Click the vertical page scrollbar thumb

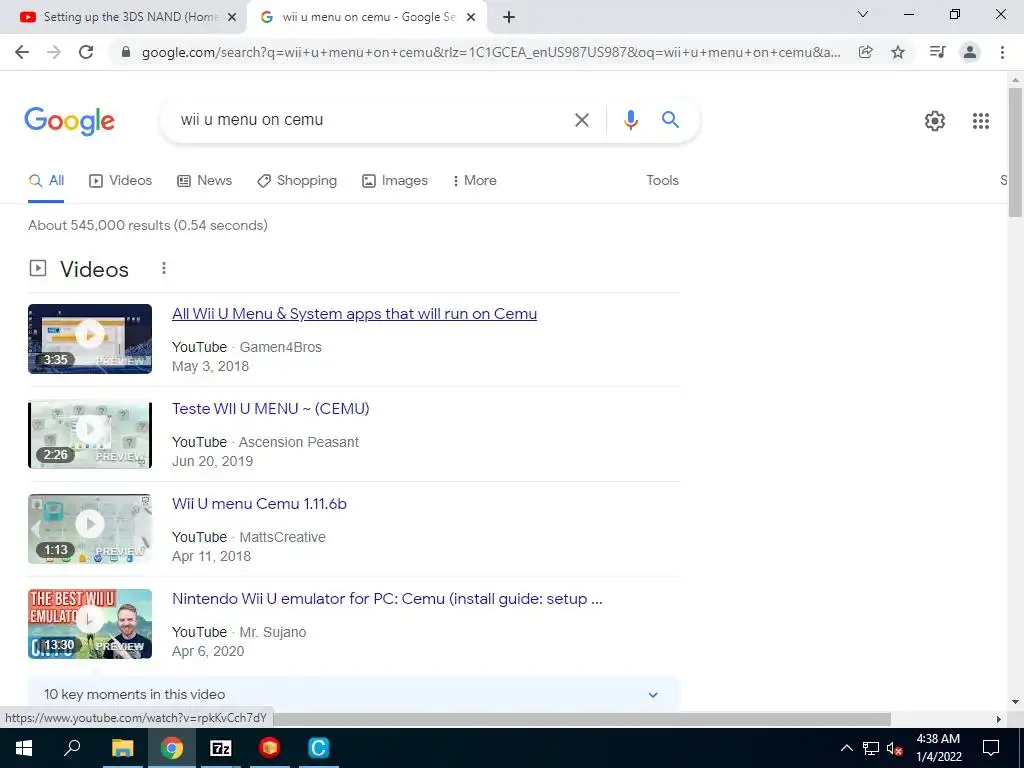(1015, 152)
